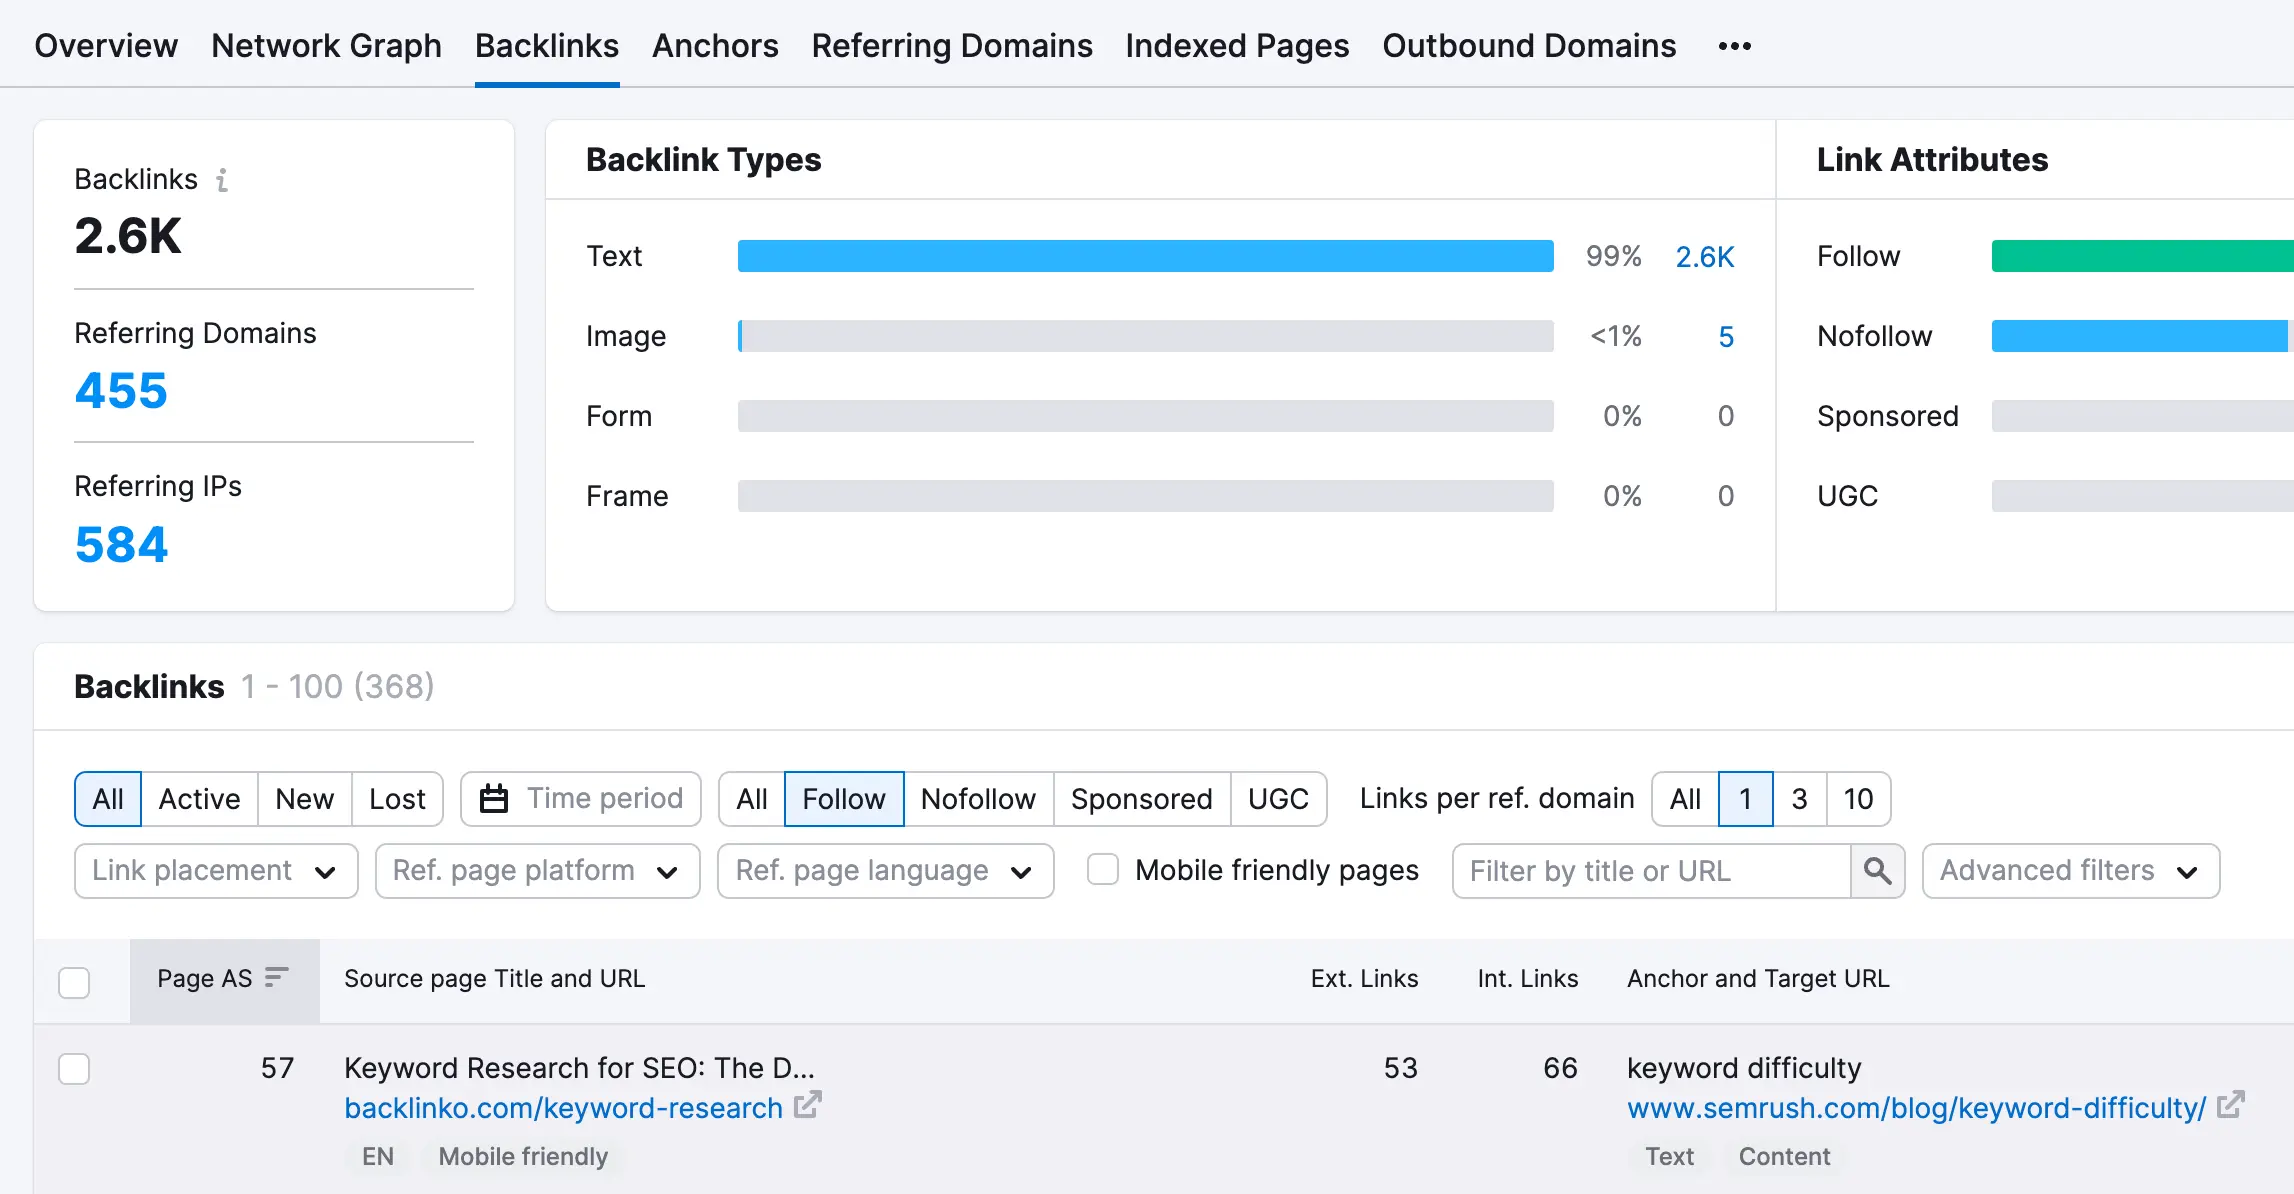Image resolution: width=2294 pixels, height=1194 pixels.
Task: Open backlinko.com external link icon
Action: coord(807,1105)
